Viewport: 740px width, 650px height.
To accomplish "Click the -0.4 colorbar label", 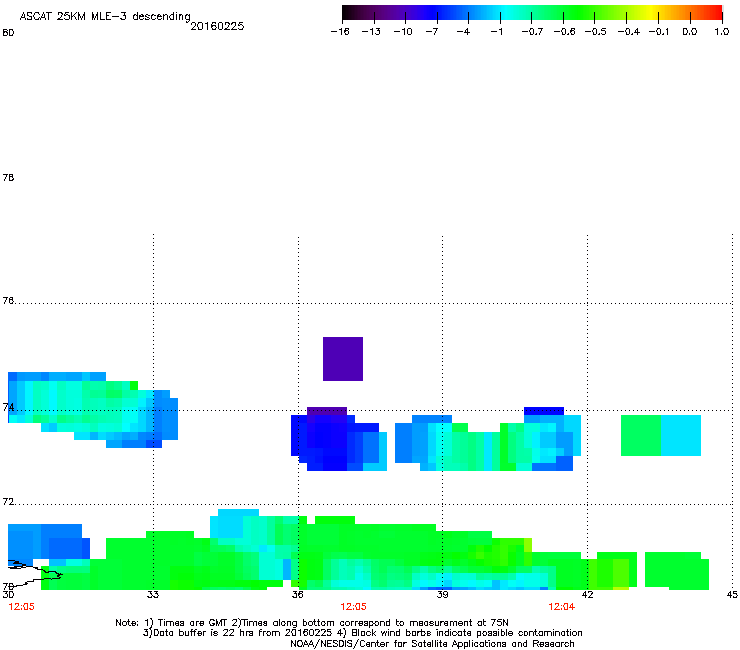I will pyautogui.click(x=629, y=32).
